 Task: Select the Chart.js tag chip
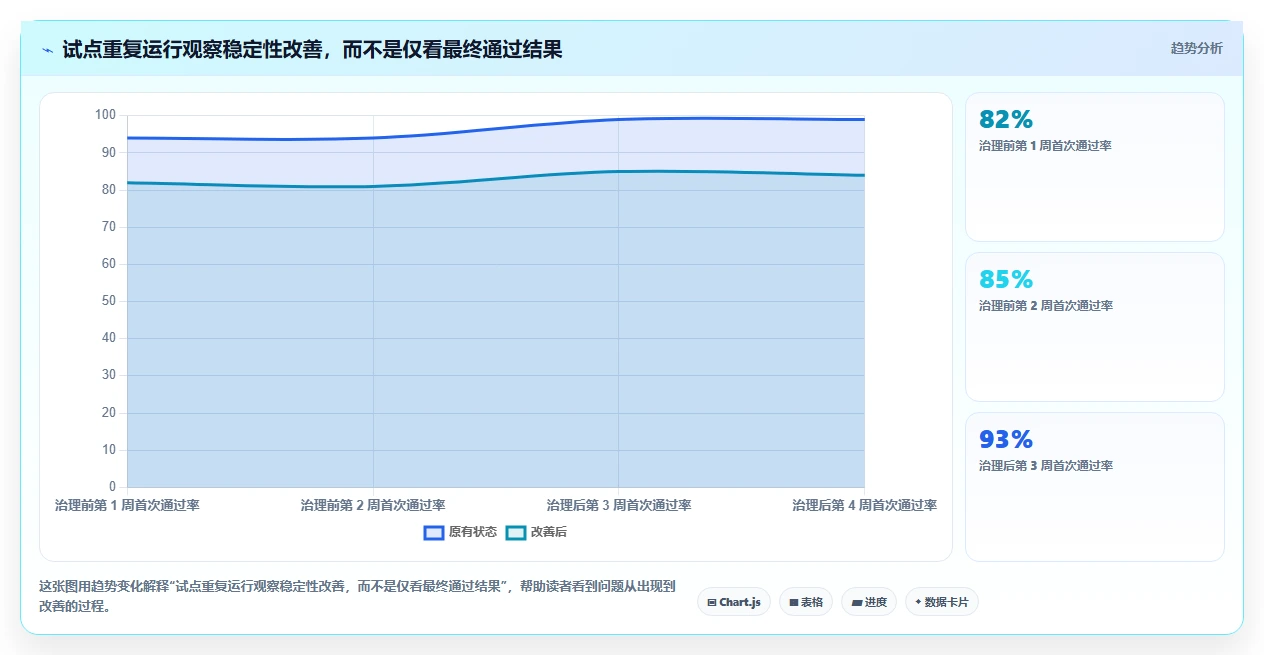tap(734, 602)
